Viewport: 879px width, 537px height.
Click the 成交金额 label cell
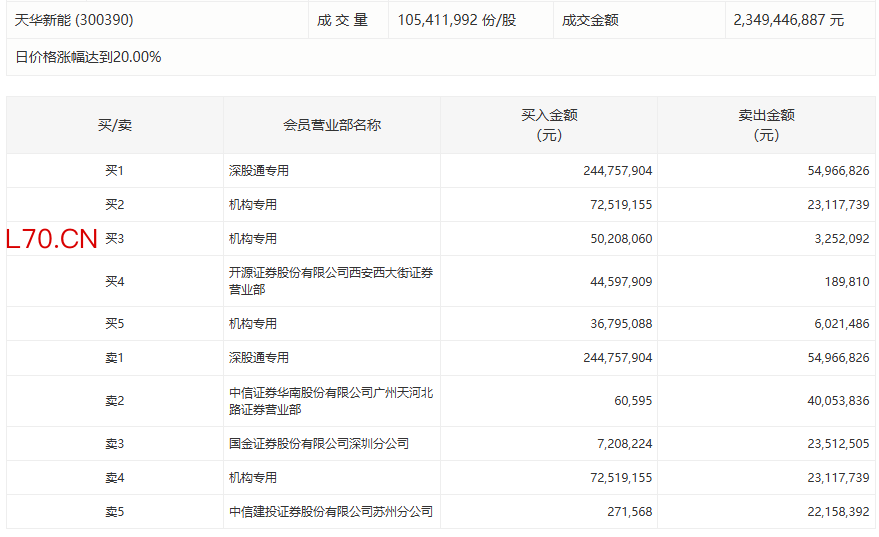[x=590, y=20]
